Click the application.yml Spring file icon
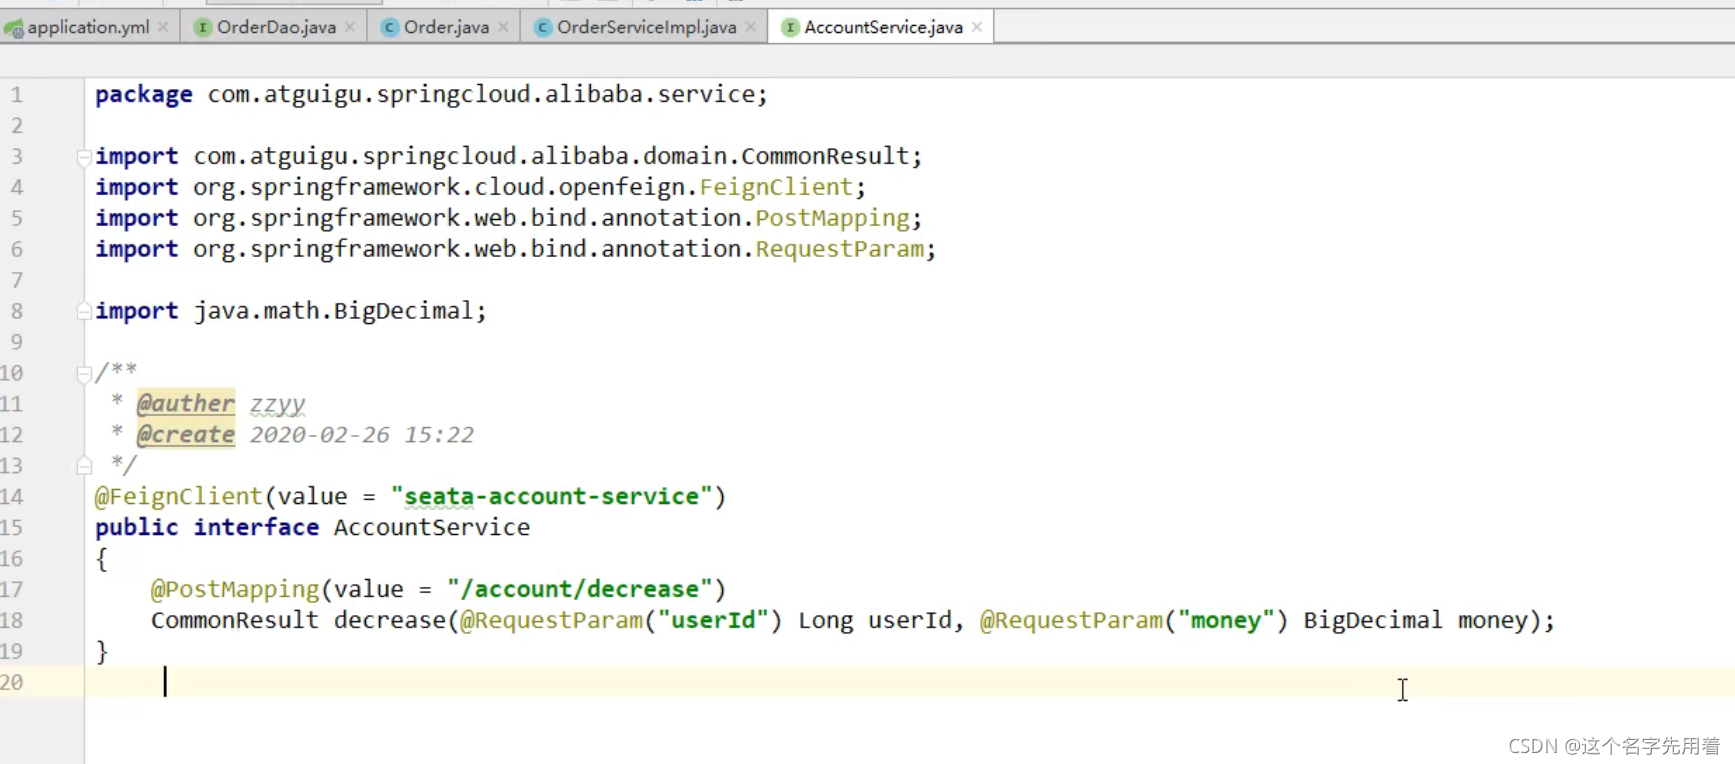 13,28
